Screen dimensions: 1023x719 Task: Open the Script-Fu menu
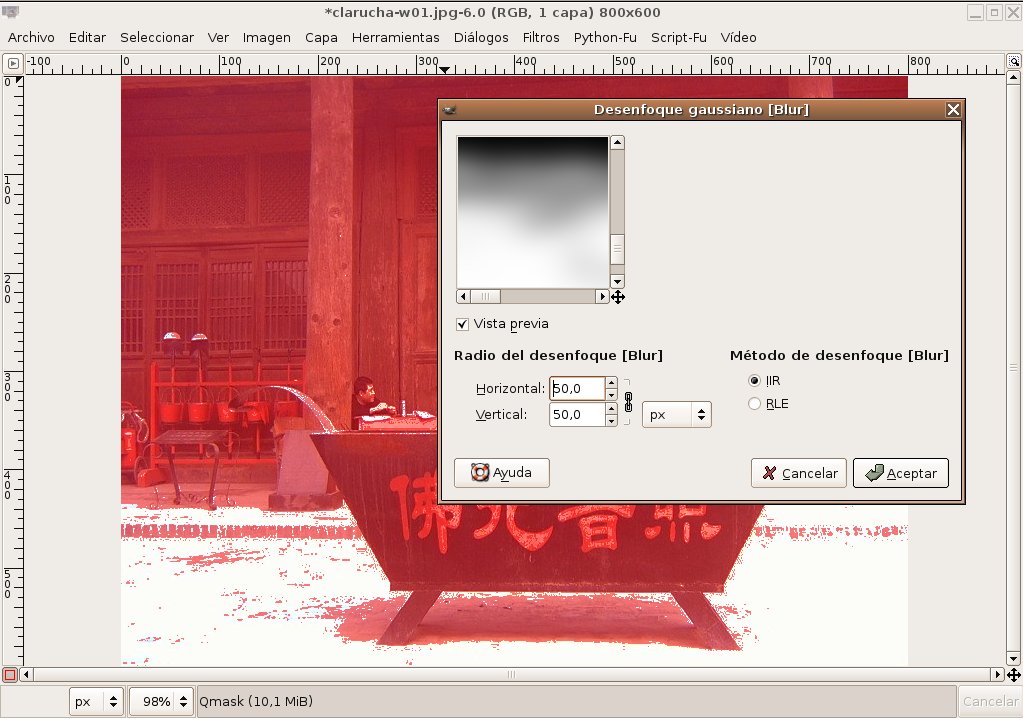[x=679, y=38]
